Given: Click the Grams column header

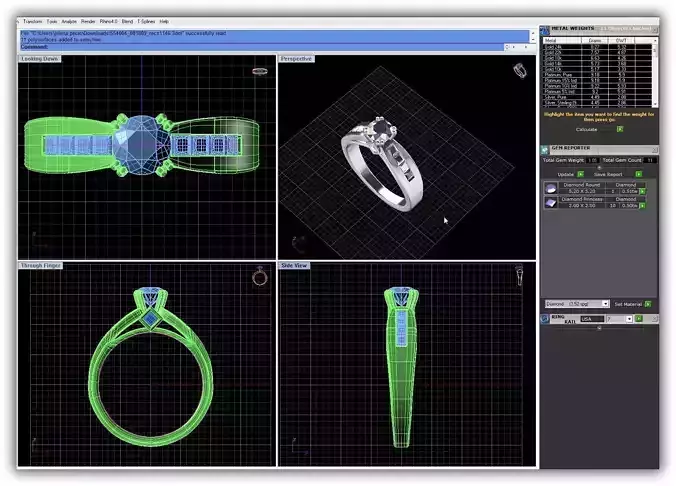Looking at the screenshot, I should click(595, 41).
